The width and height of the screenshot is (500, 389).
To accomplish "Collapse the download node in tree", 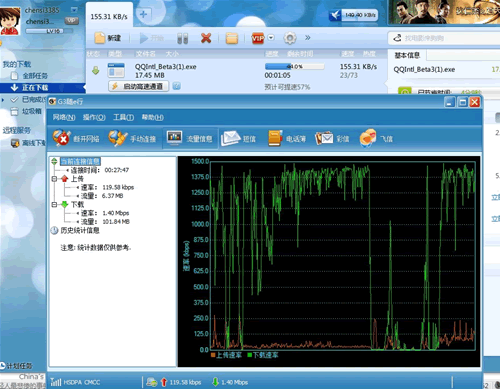I will (54, 204).
